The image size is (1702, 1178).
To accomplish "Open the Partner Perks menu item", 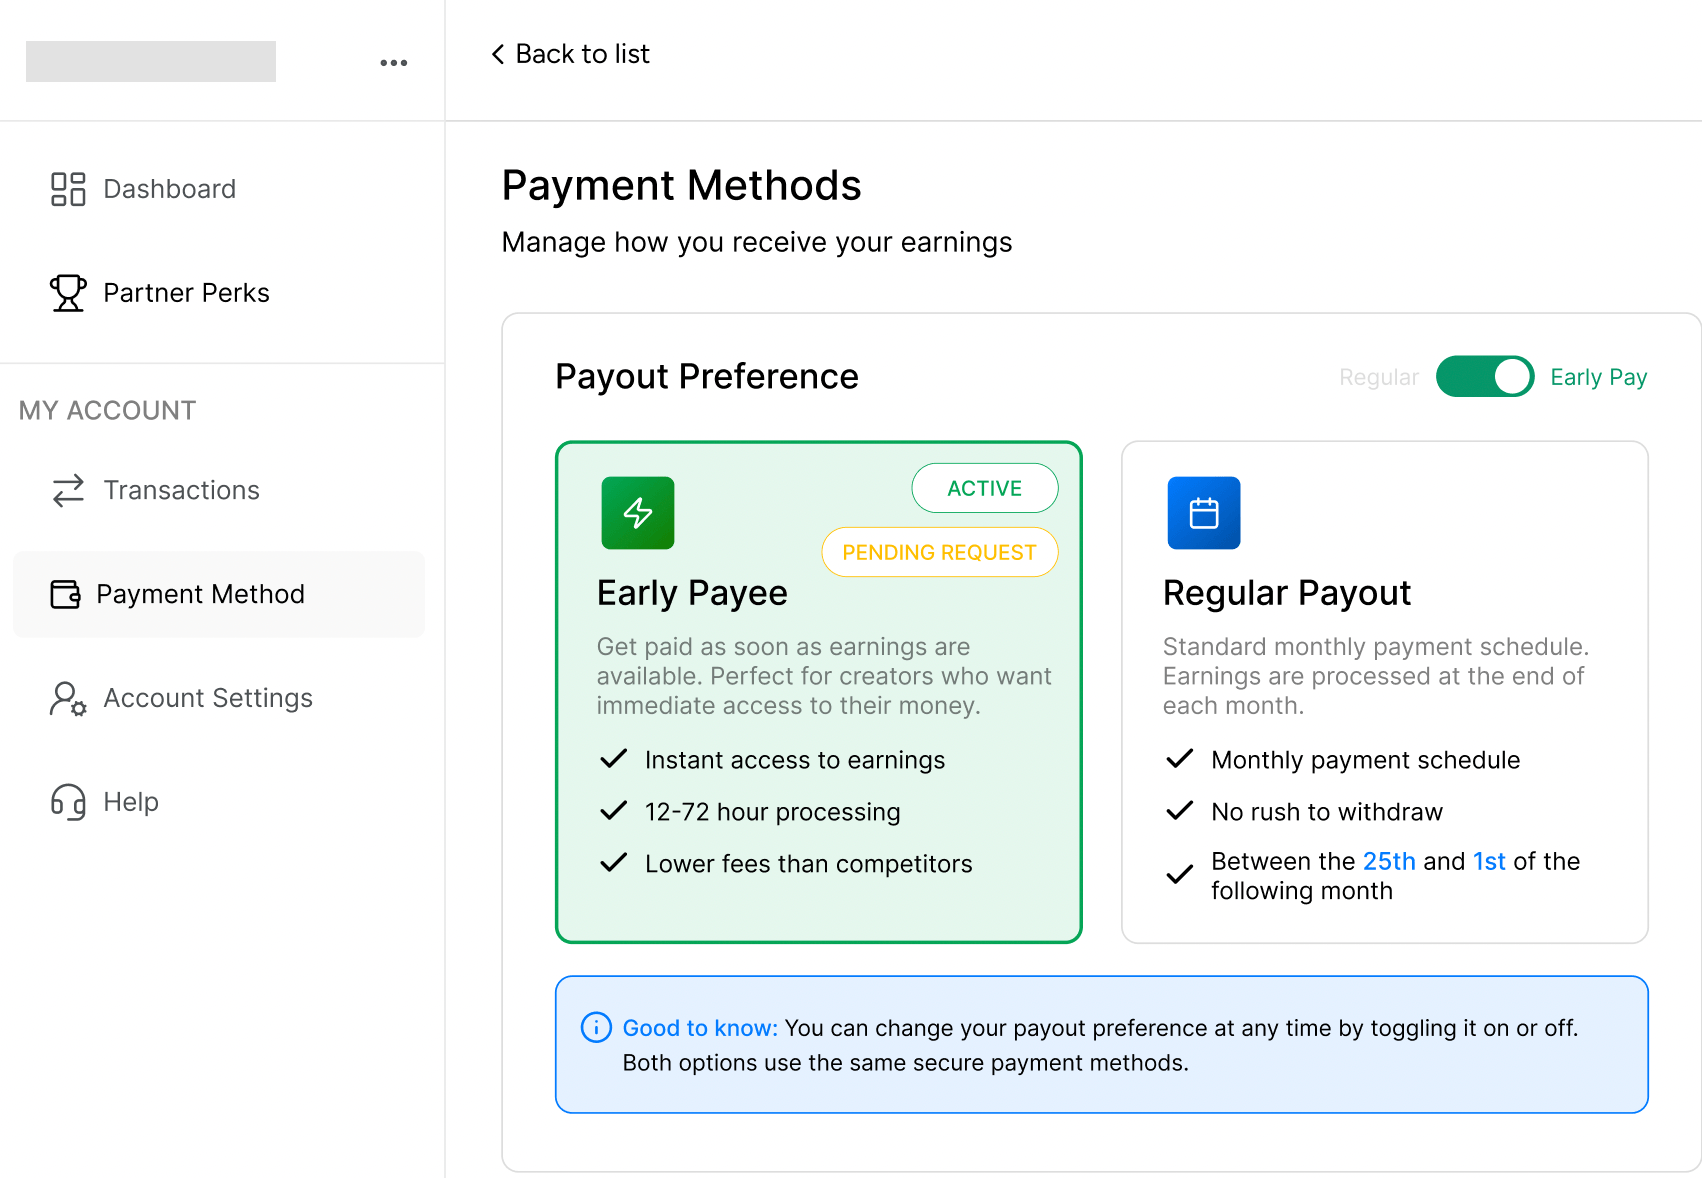I will (x=186, y=293).
